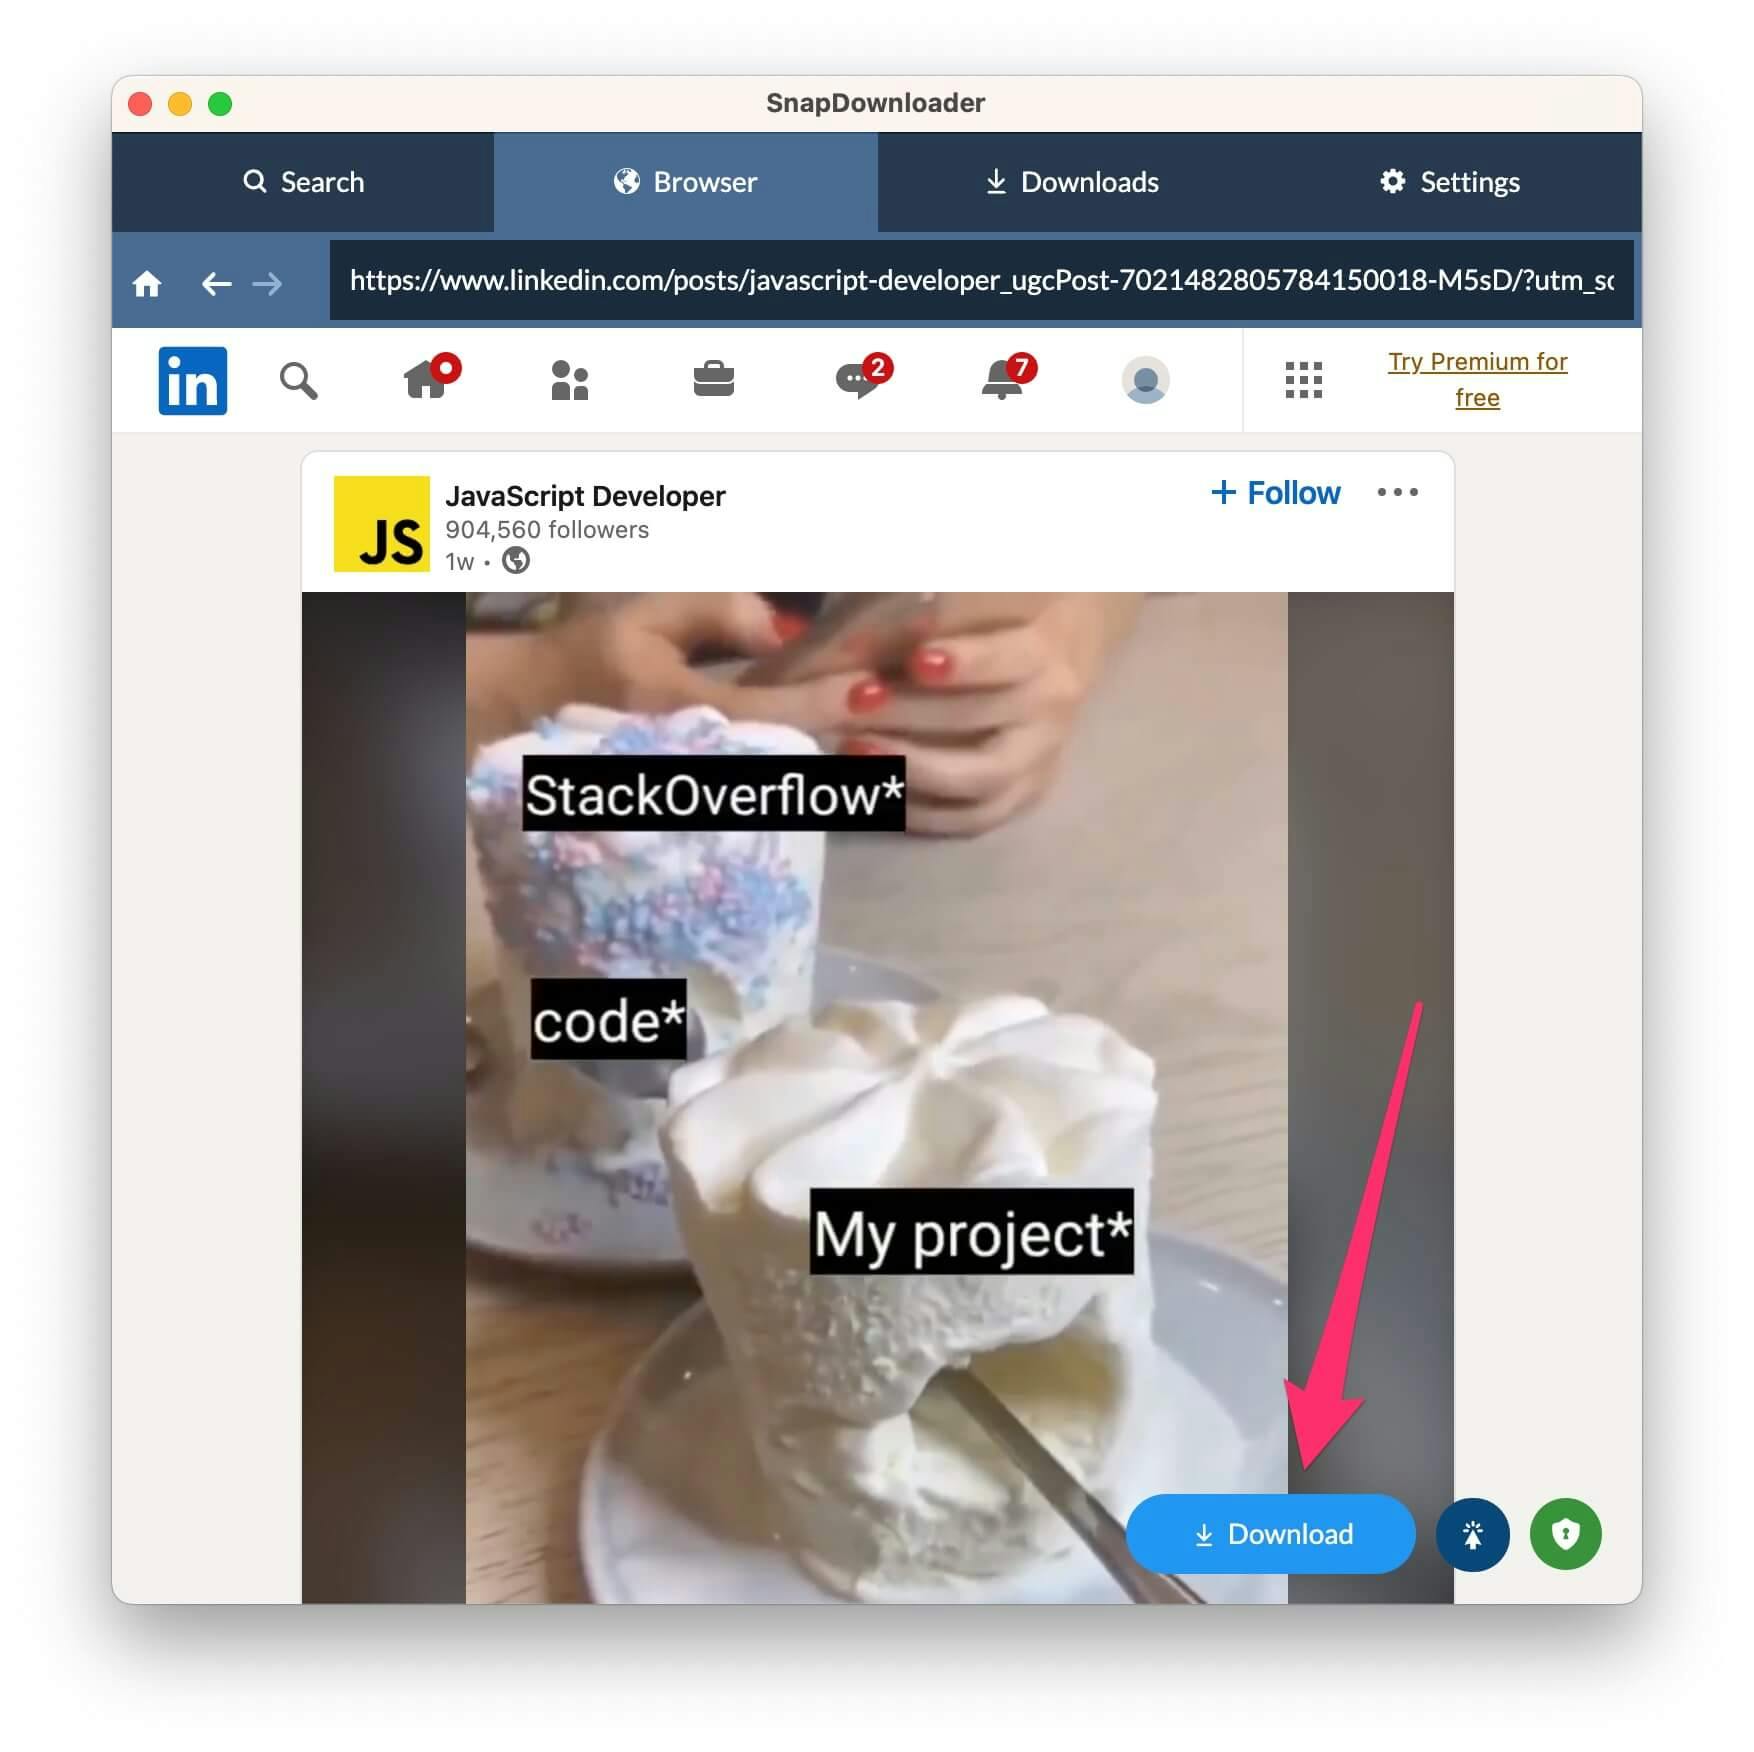Open the Search tab
Viewport: 1754px width, 1752px height.
pos(303,182)
